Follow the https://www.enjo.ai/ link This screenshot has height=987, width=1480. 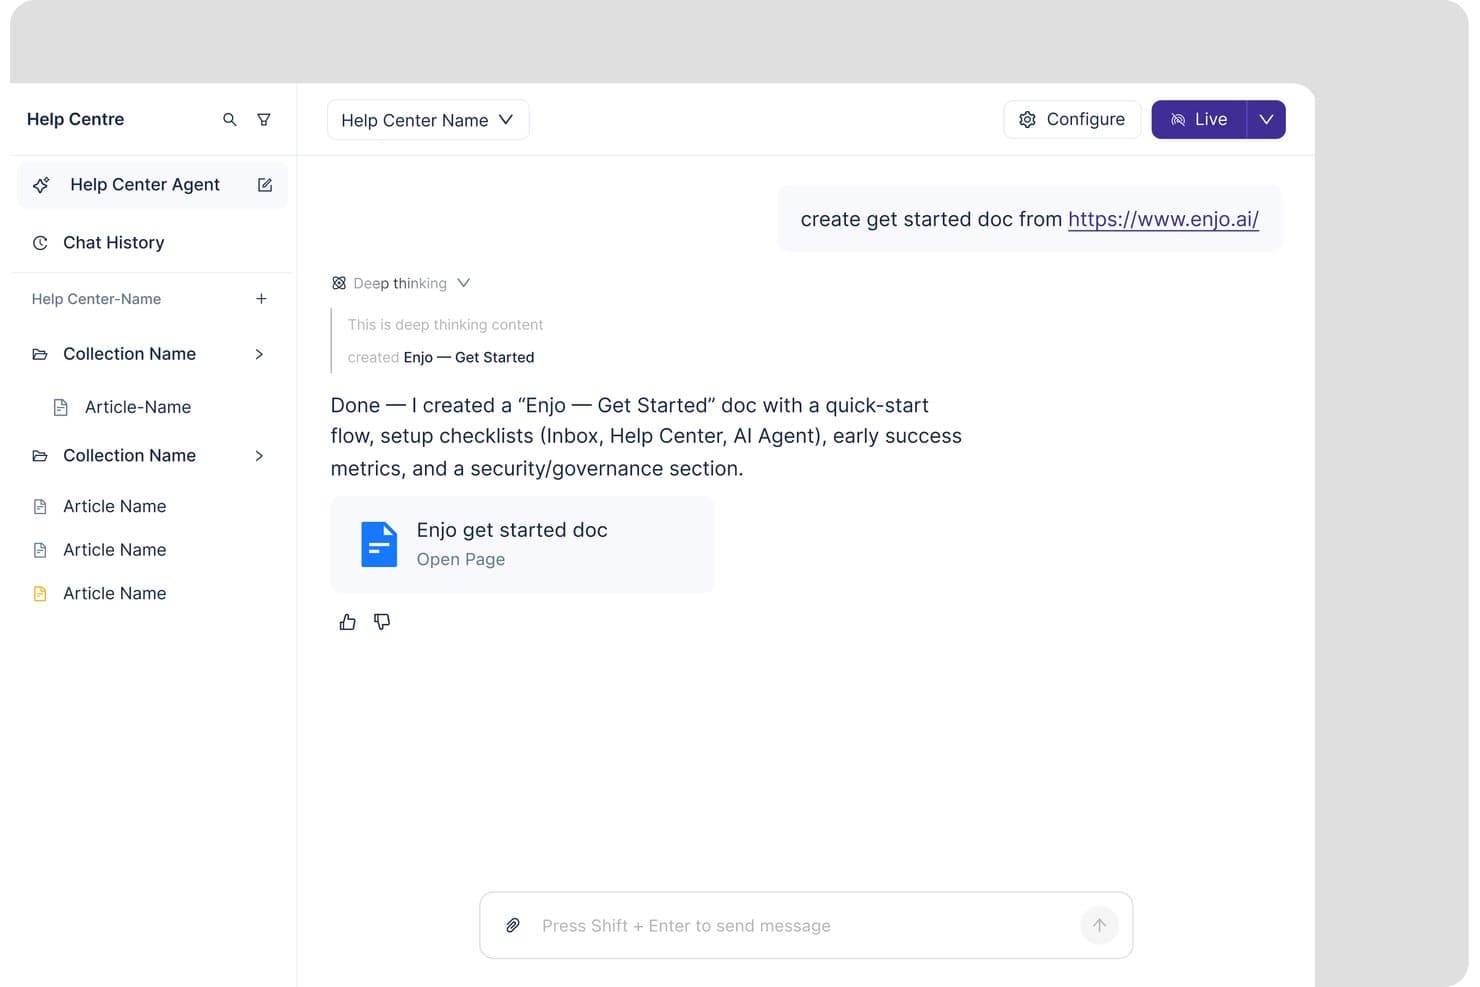click(x=1163, y=220)
